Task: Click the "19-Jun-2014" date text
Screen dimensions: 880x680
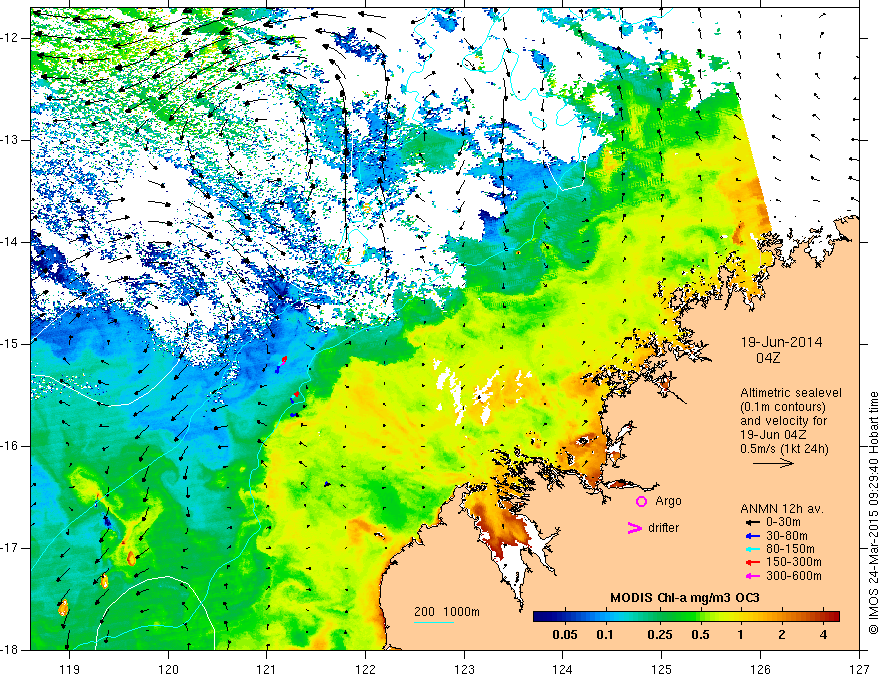Action: click(781, 342)
